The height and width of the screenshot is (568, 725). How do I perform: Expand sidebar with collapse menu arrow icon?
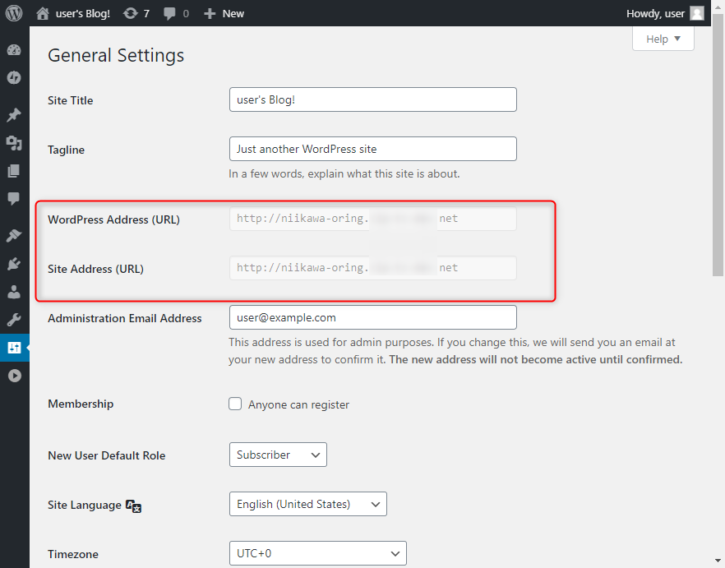pyautogui.click(x=14, y=376)
